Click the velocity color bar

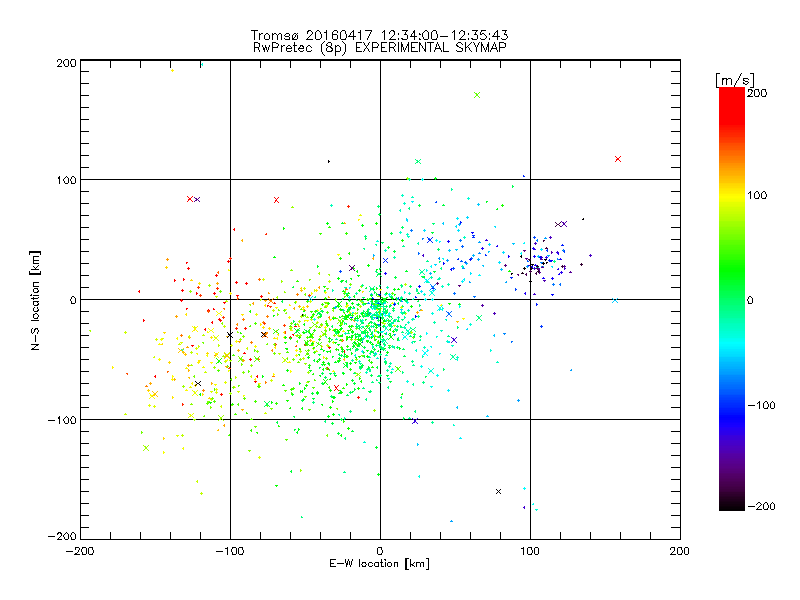[x=732, y=299]
